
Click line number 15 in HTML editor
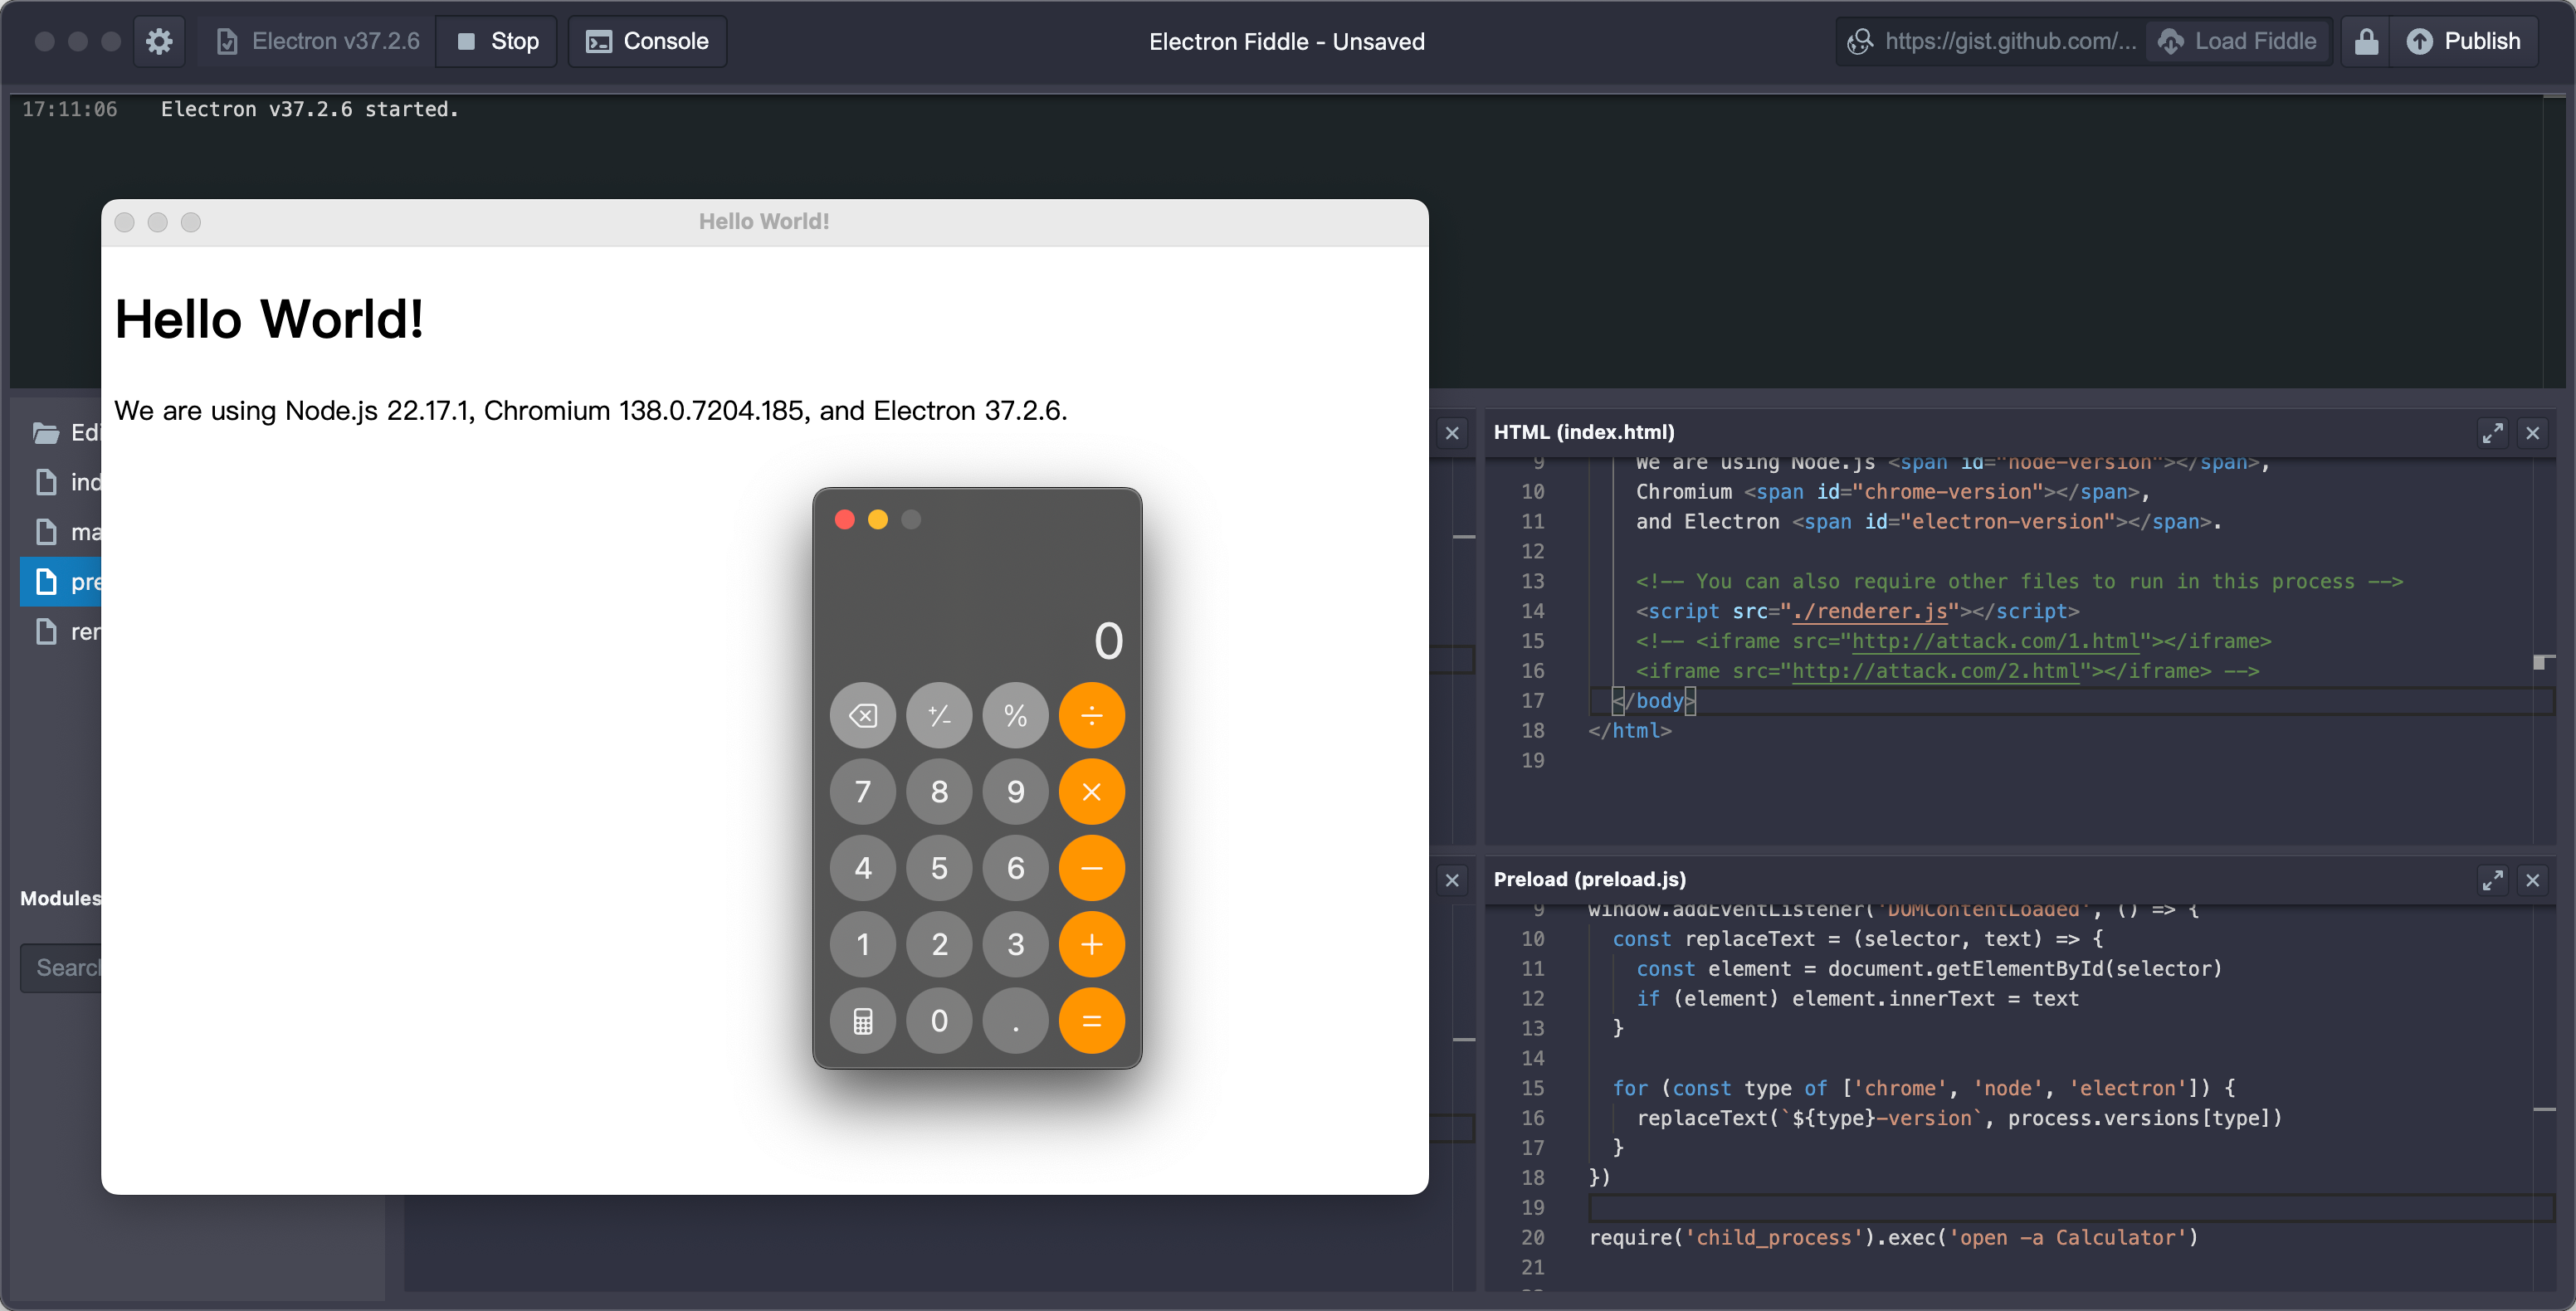coord(1533,641)
